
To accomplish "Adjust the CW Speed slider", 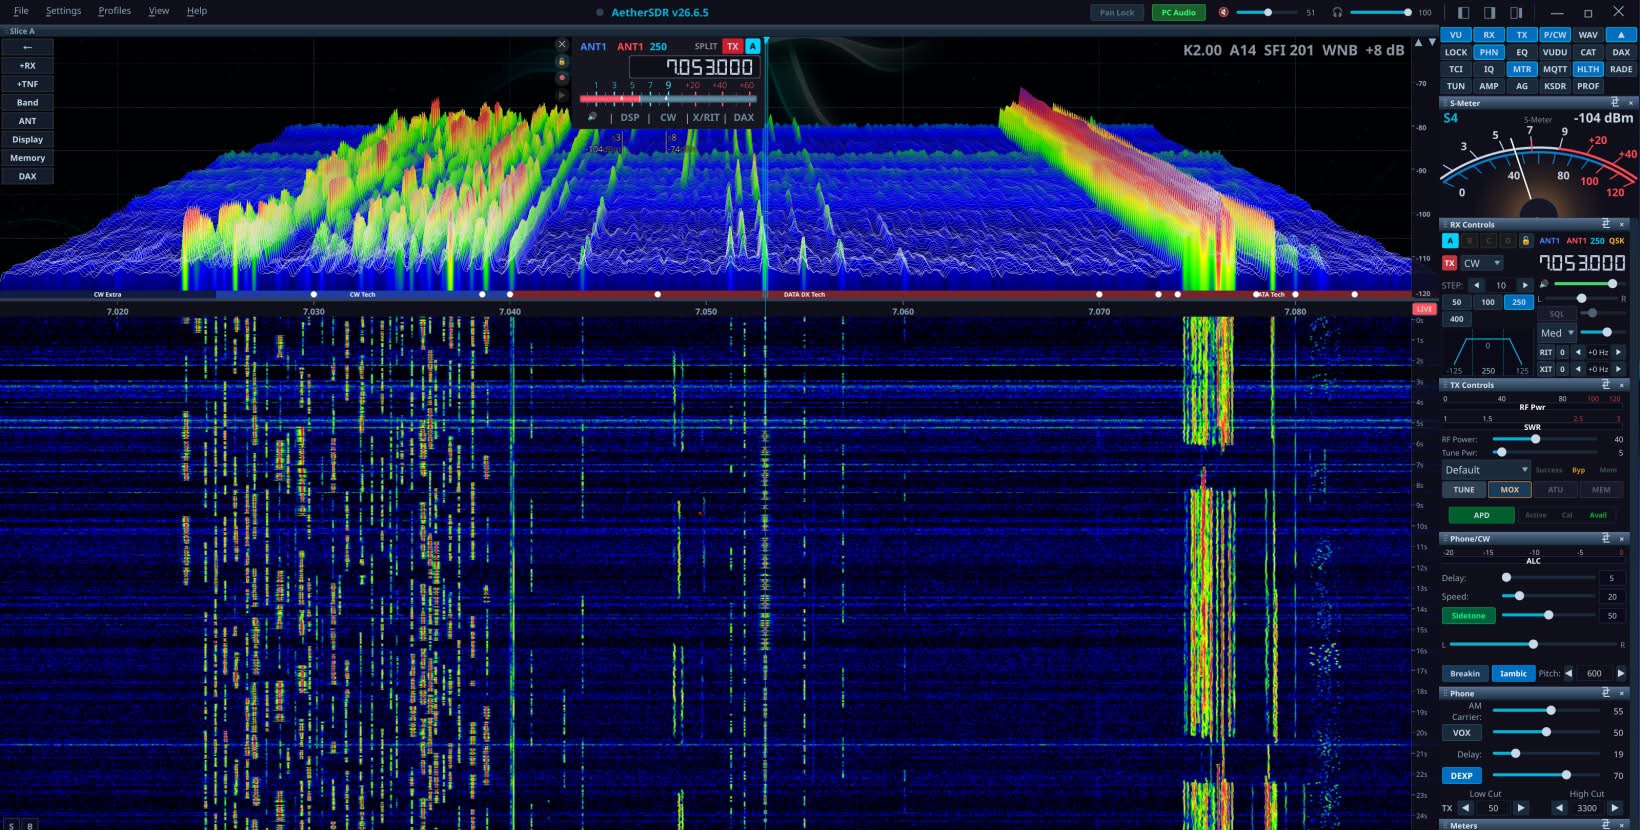I will click(1548, 596).
